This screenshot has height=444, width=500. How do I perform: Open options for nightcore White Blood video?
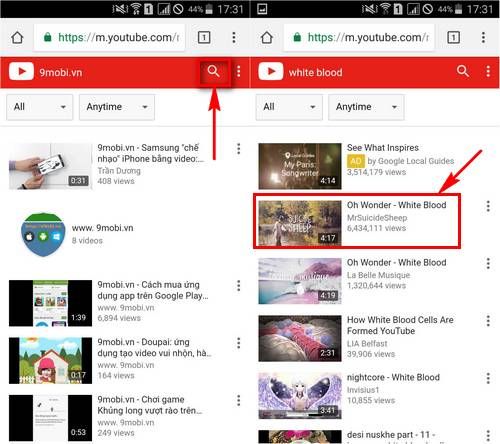[x=488, y=378]
